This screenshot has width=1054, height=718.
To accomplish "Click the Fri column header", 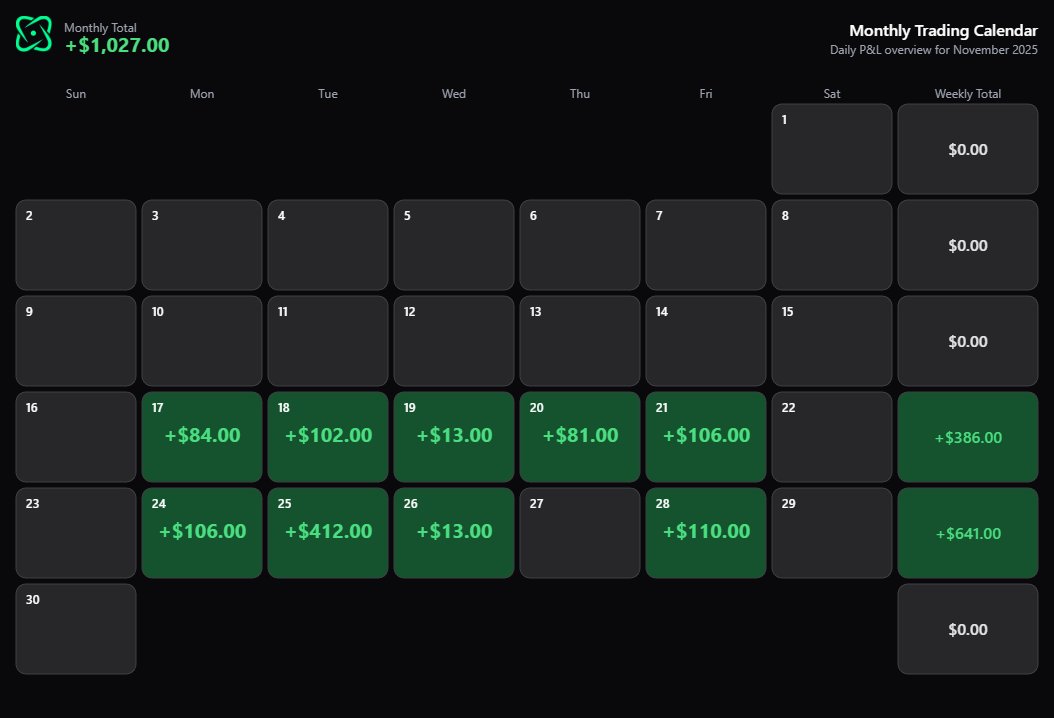I will (706, 94).
